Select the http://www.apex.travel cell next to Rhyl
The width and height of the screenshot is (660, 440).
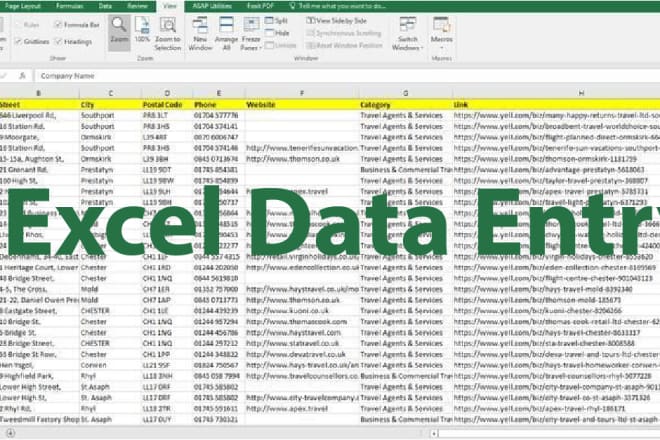[302, 408]
